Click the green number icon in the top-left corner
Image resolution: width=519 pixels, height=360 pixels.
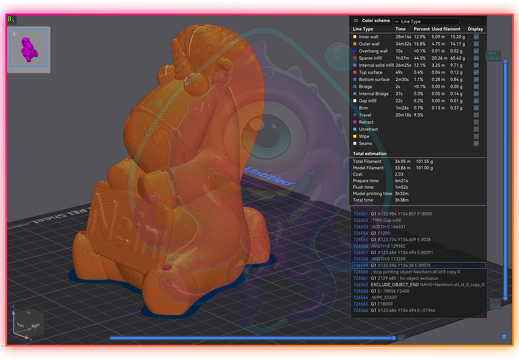point(9,19)
